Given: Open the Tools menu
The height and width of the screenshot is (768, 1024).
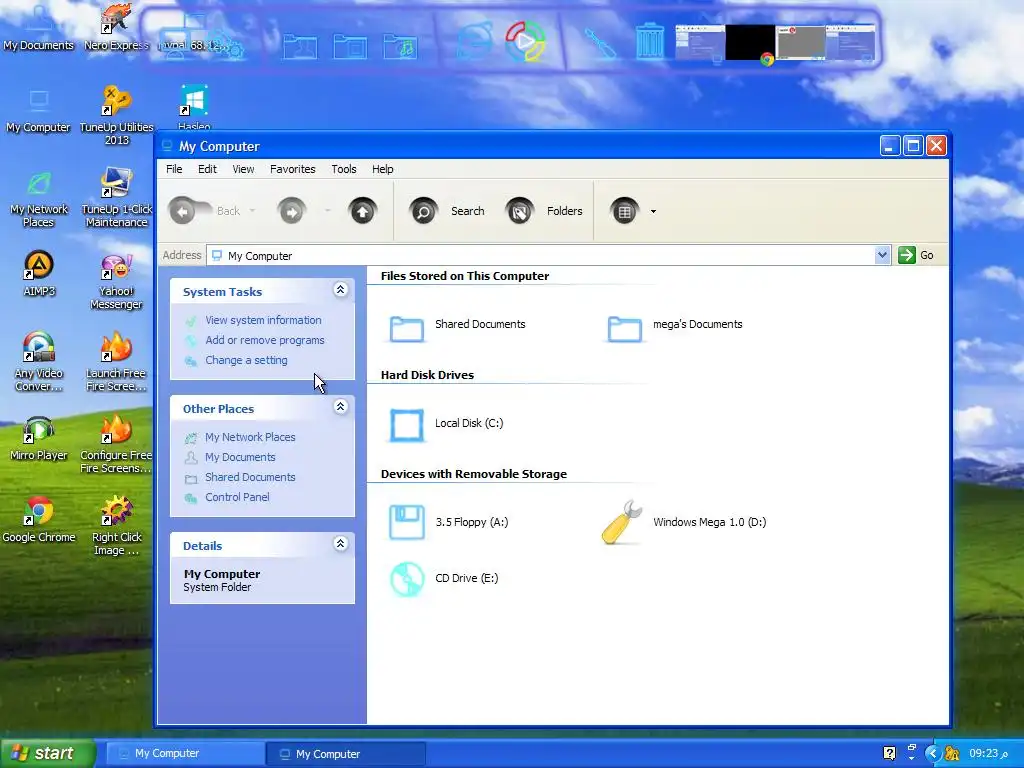Looking at the screenshot, I should pyautogui.click(x=344, y=169).
